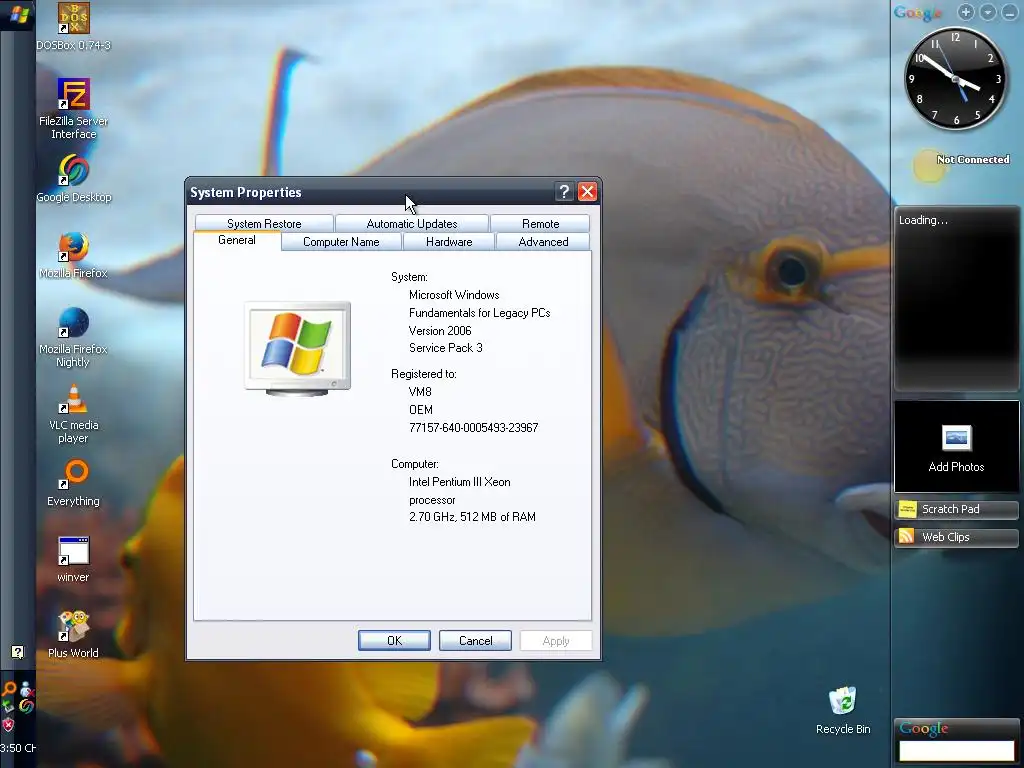This screenshot has width=1024, height=768.
Task: Click the 'Microsoft Windows' text line
Action: coord(454,295)
